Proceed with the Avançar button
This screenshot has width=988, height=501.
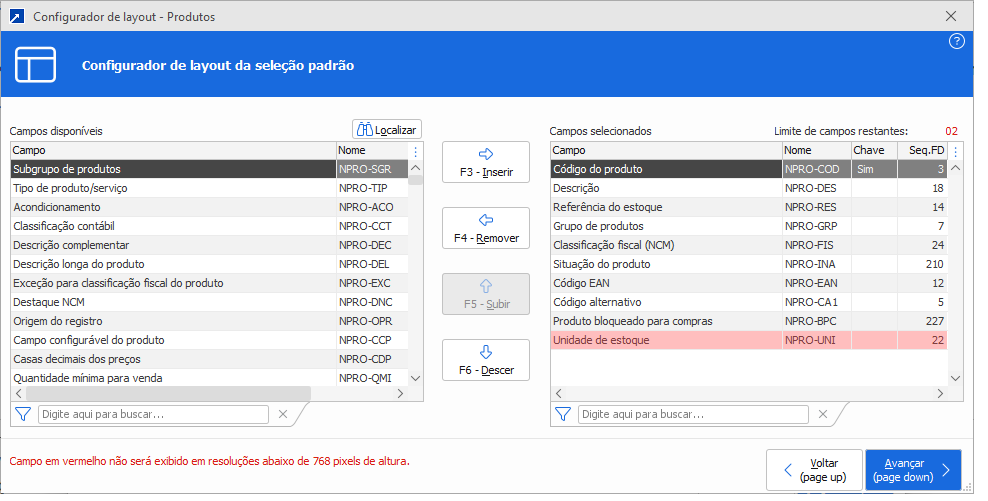coord(912,470)
